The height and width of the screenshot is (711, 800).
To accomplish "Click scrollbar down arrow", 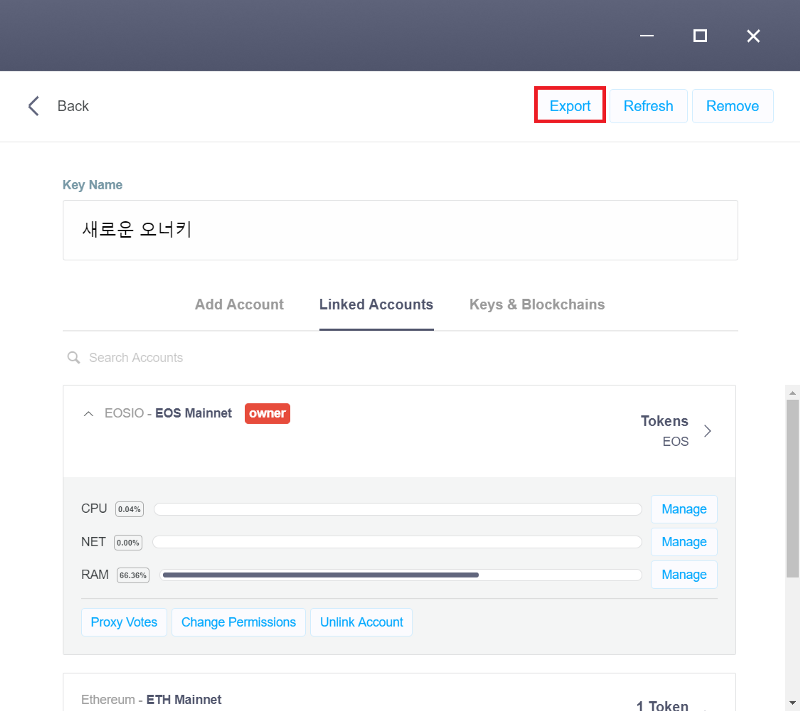I will (792, 702).
